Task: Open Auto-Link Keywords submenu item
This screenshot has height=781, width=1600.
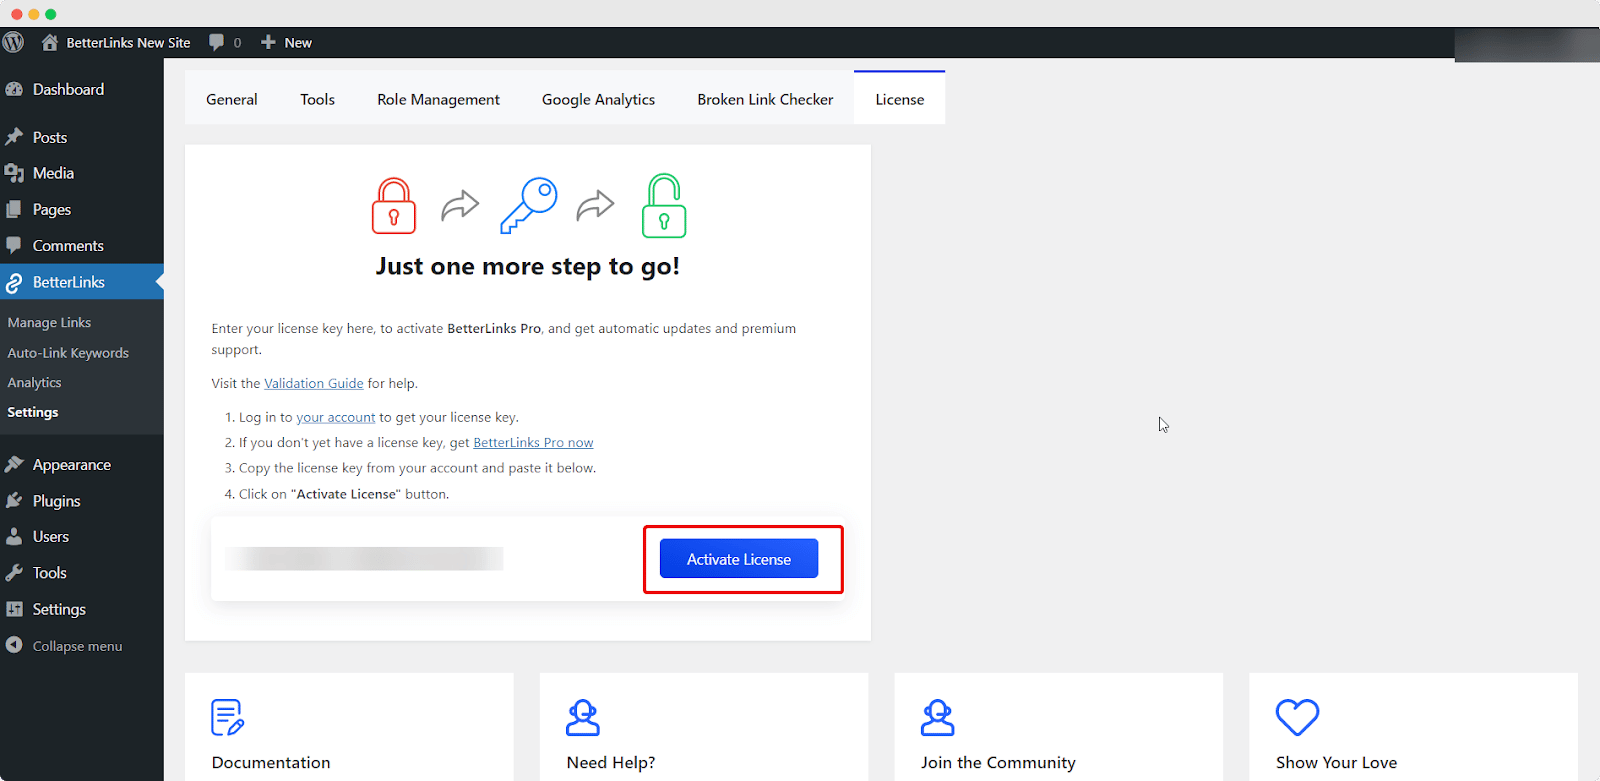Action: pyautogui.click(x=68, y=352)
